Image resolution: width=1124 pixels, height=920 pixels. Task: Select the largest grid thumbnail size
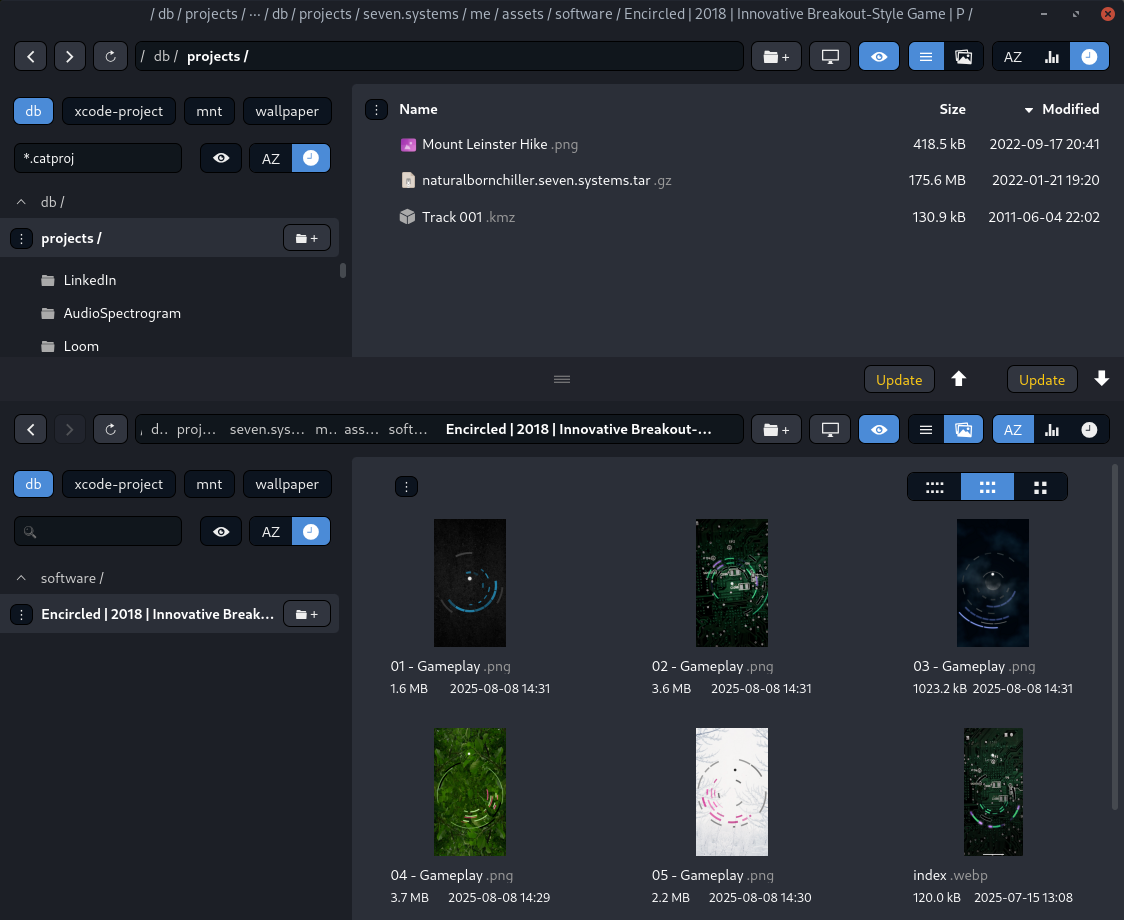[1040, 487]
